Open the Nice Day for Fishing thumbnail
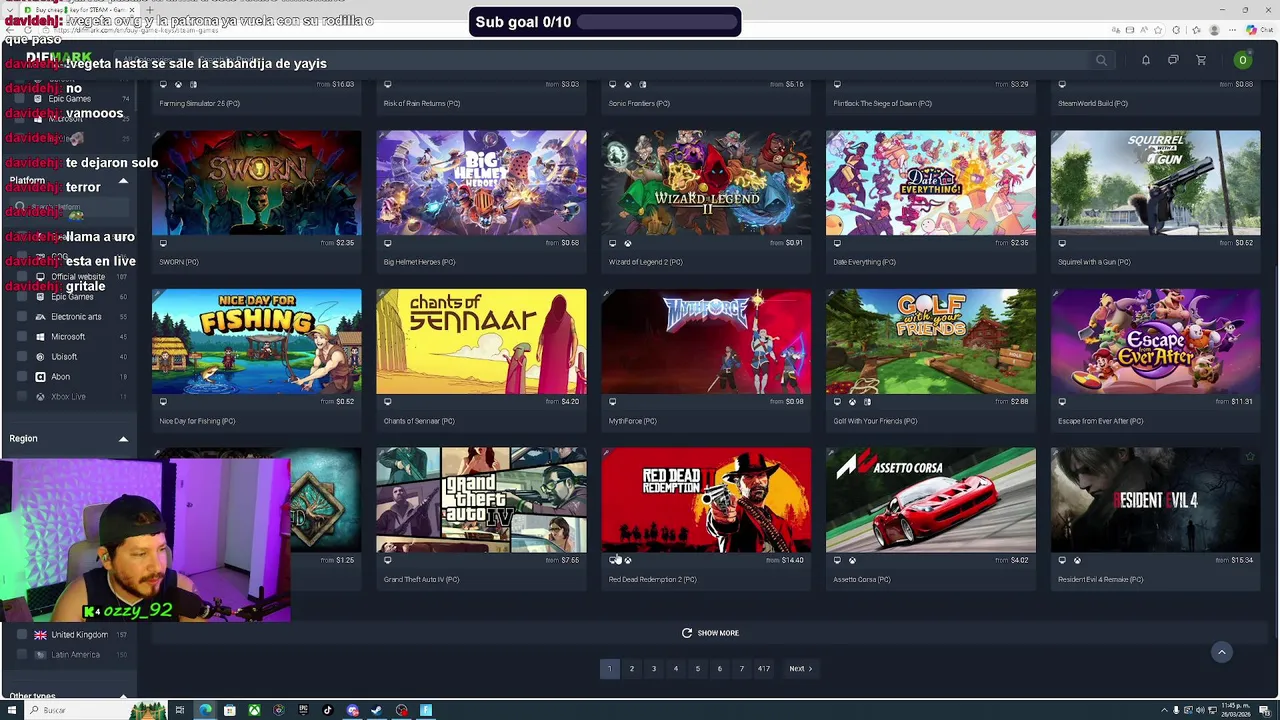This screenshot has height=720, width=1280. pos(256,342)
